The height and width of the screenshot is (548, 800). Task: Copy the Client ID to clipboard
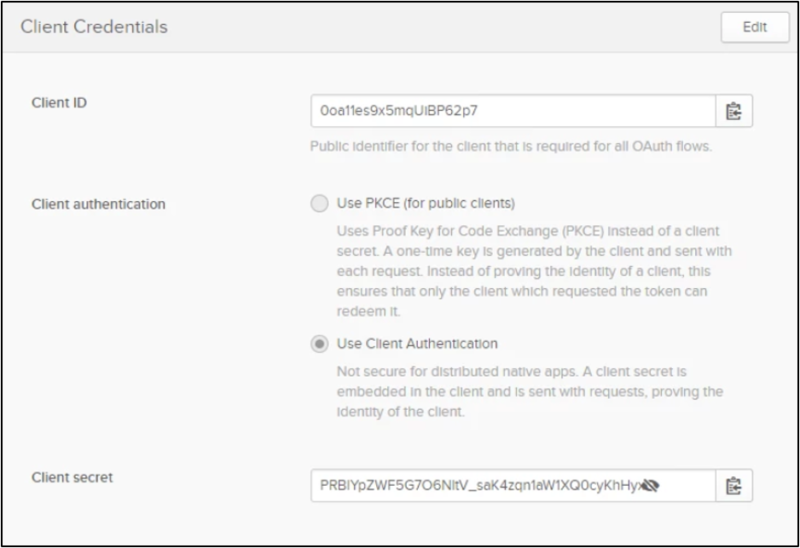(734, 111)
